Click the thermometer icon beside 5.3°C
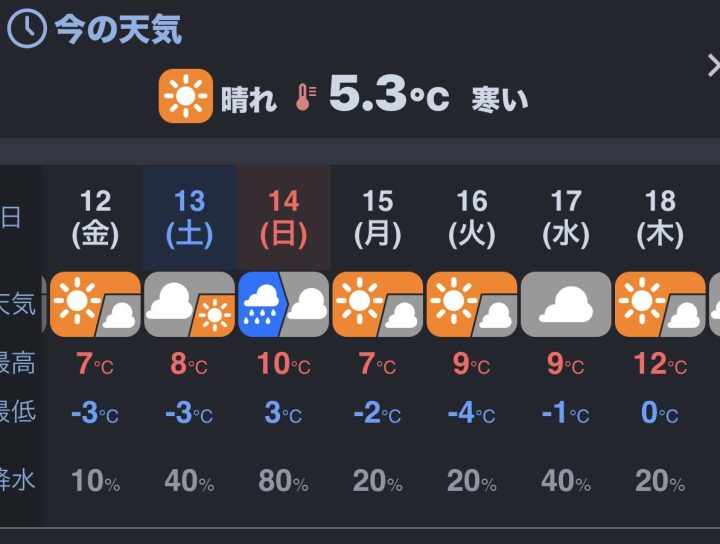The width and height of the screenshot is (720, 544). click(305, 97)
